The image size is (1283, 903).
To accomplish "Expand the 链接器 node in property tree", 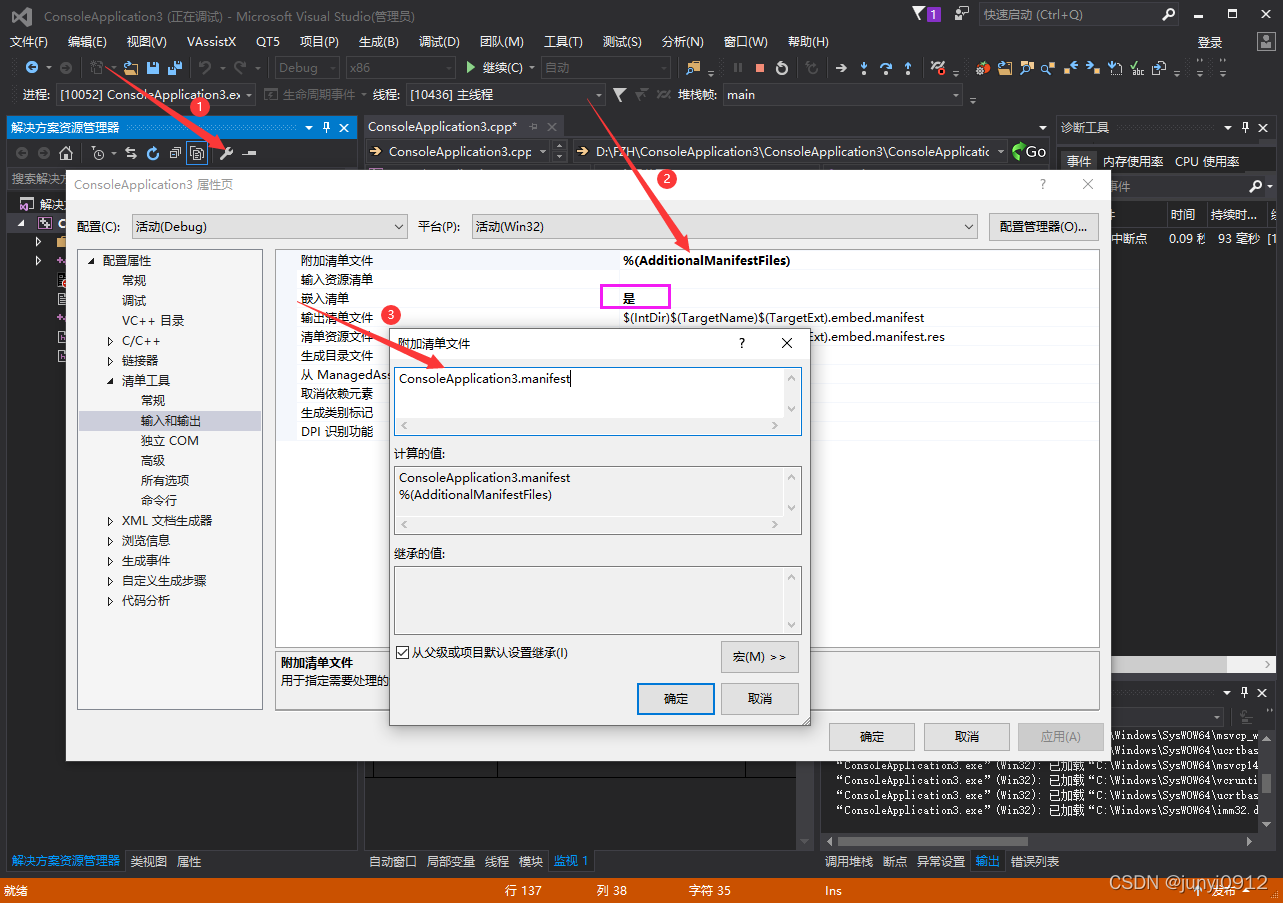I will [111, 361].
